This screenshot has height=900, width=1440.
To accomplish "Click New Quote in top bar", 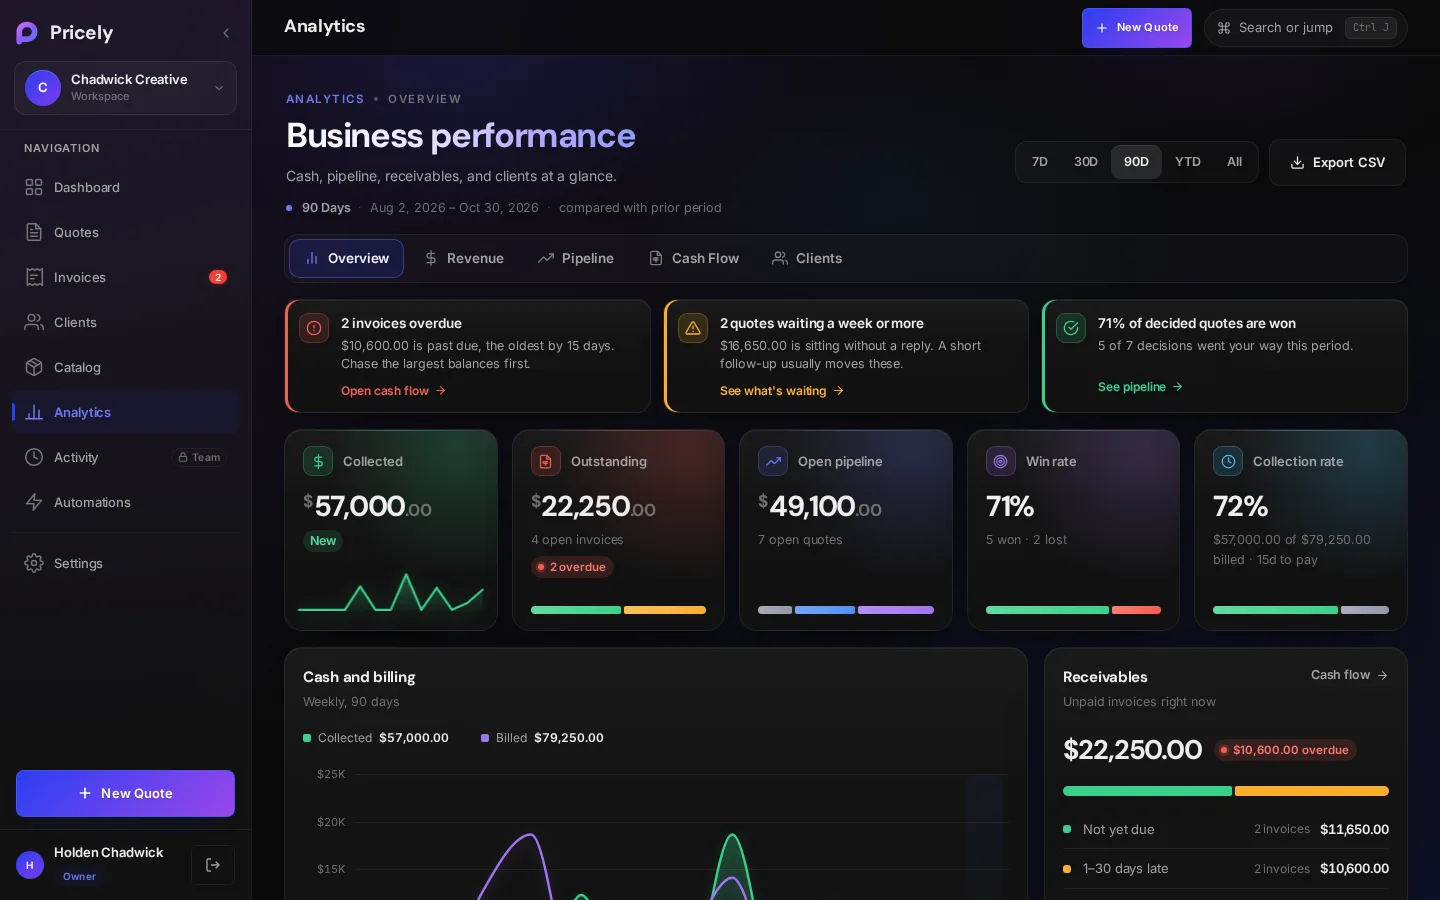I will pos(1136,28).
